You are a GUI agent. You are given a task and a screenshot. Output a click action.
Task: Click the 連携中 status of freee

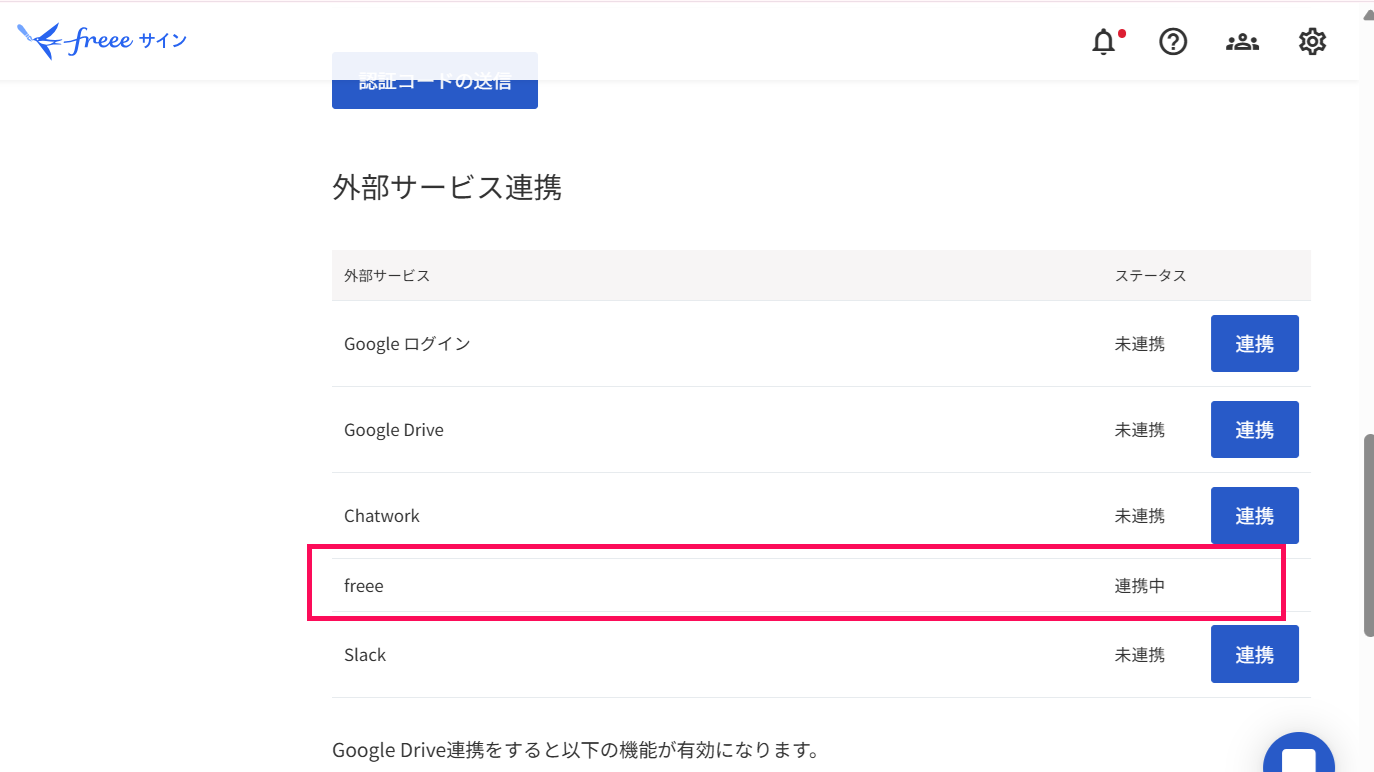tap(1140, 586)
